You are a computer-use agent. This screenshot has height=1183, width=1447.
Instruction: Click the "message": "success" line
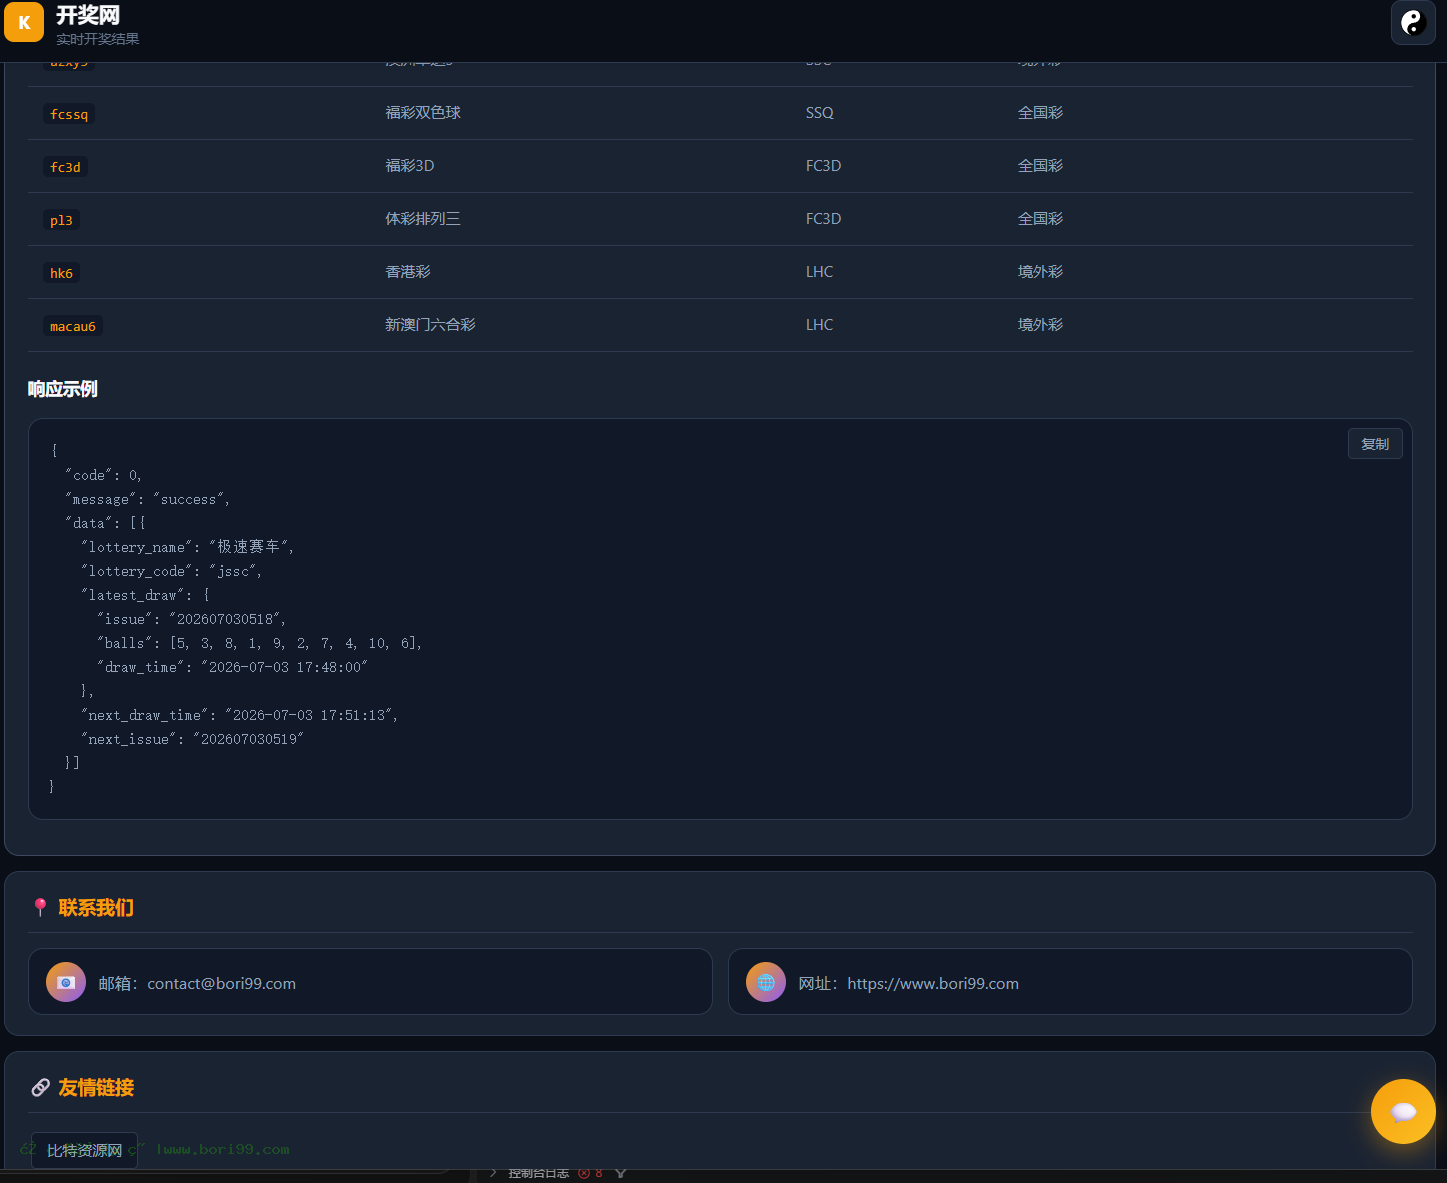[147, 499]
